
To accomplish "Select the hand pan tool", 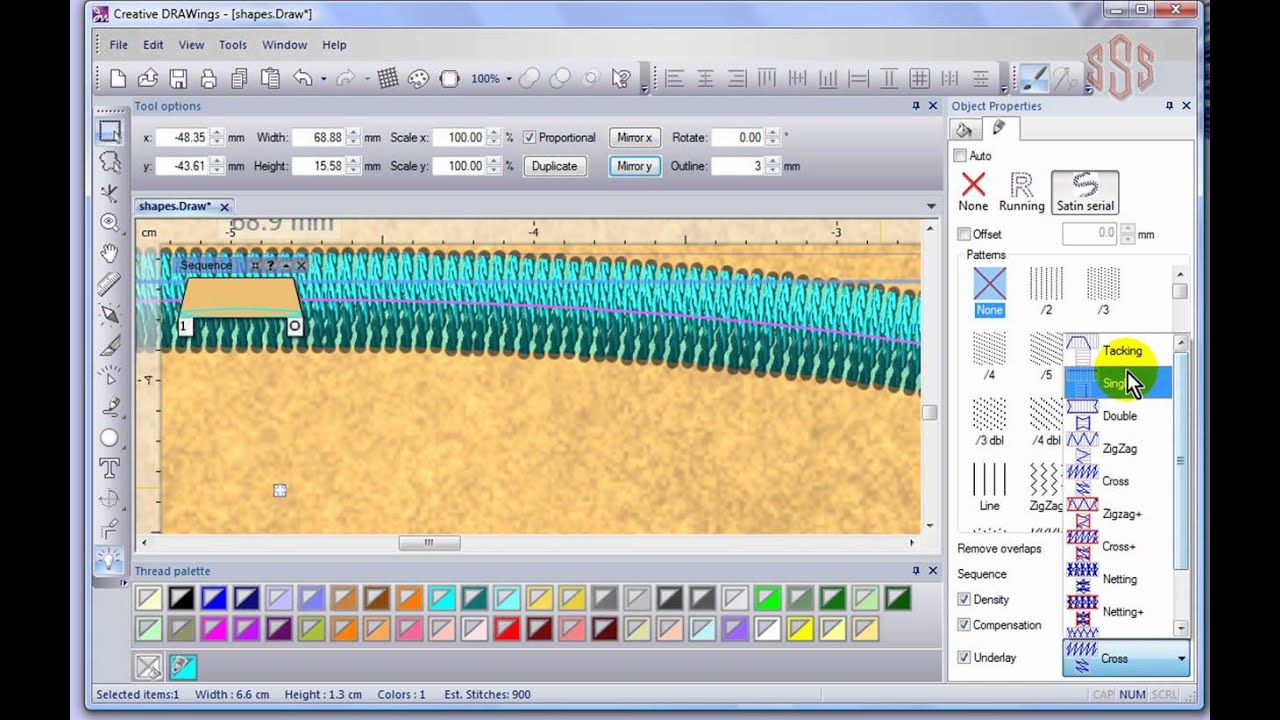I will [x=110, y=253].
